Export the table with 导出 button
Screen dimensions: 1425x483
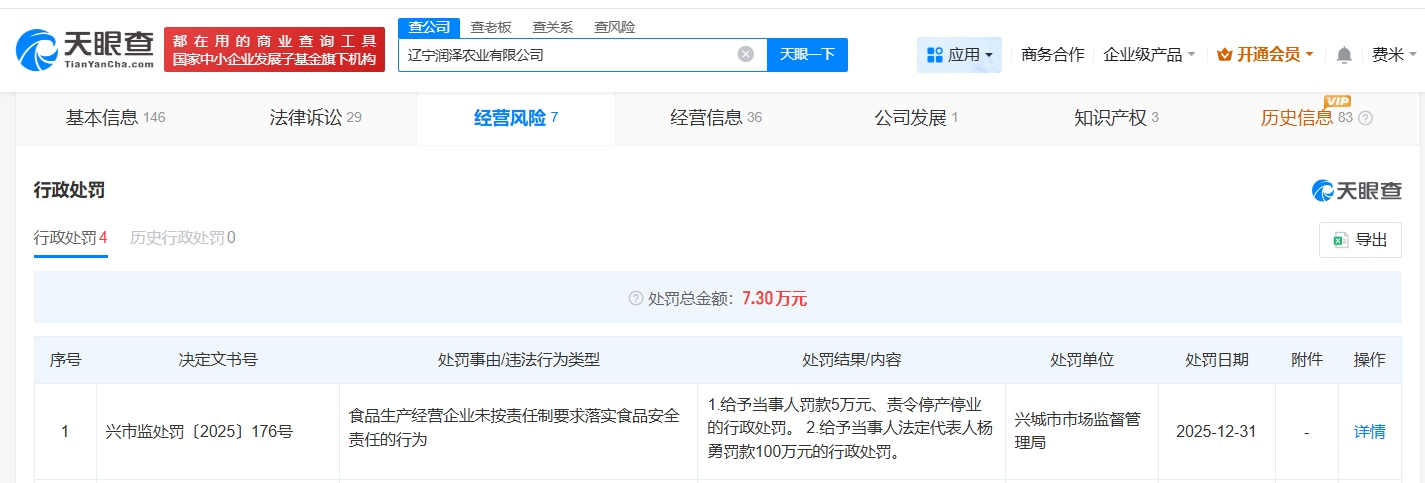point(1360,240)
